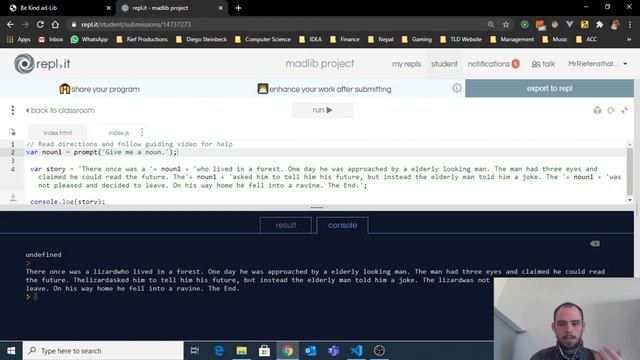Switch to Be Kind ad-Lib browser tab

click(57, 8)
